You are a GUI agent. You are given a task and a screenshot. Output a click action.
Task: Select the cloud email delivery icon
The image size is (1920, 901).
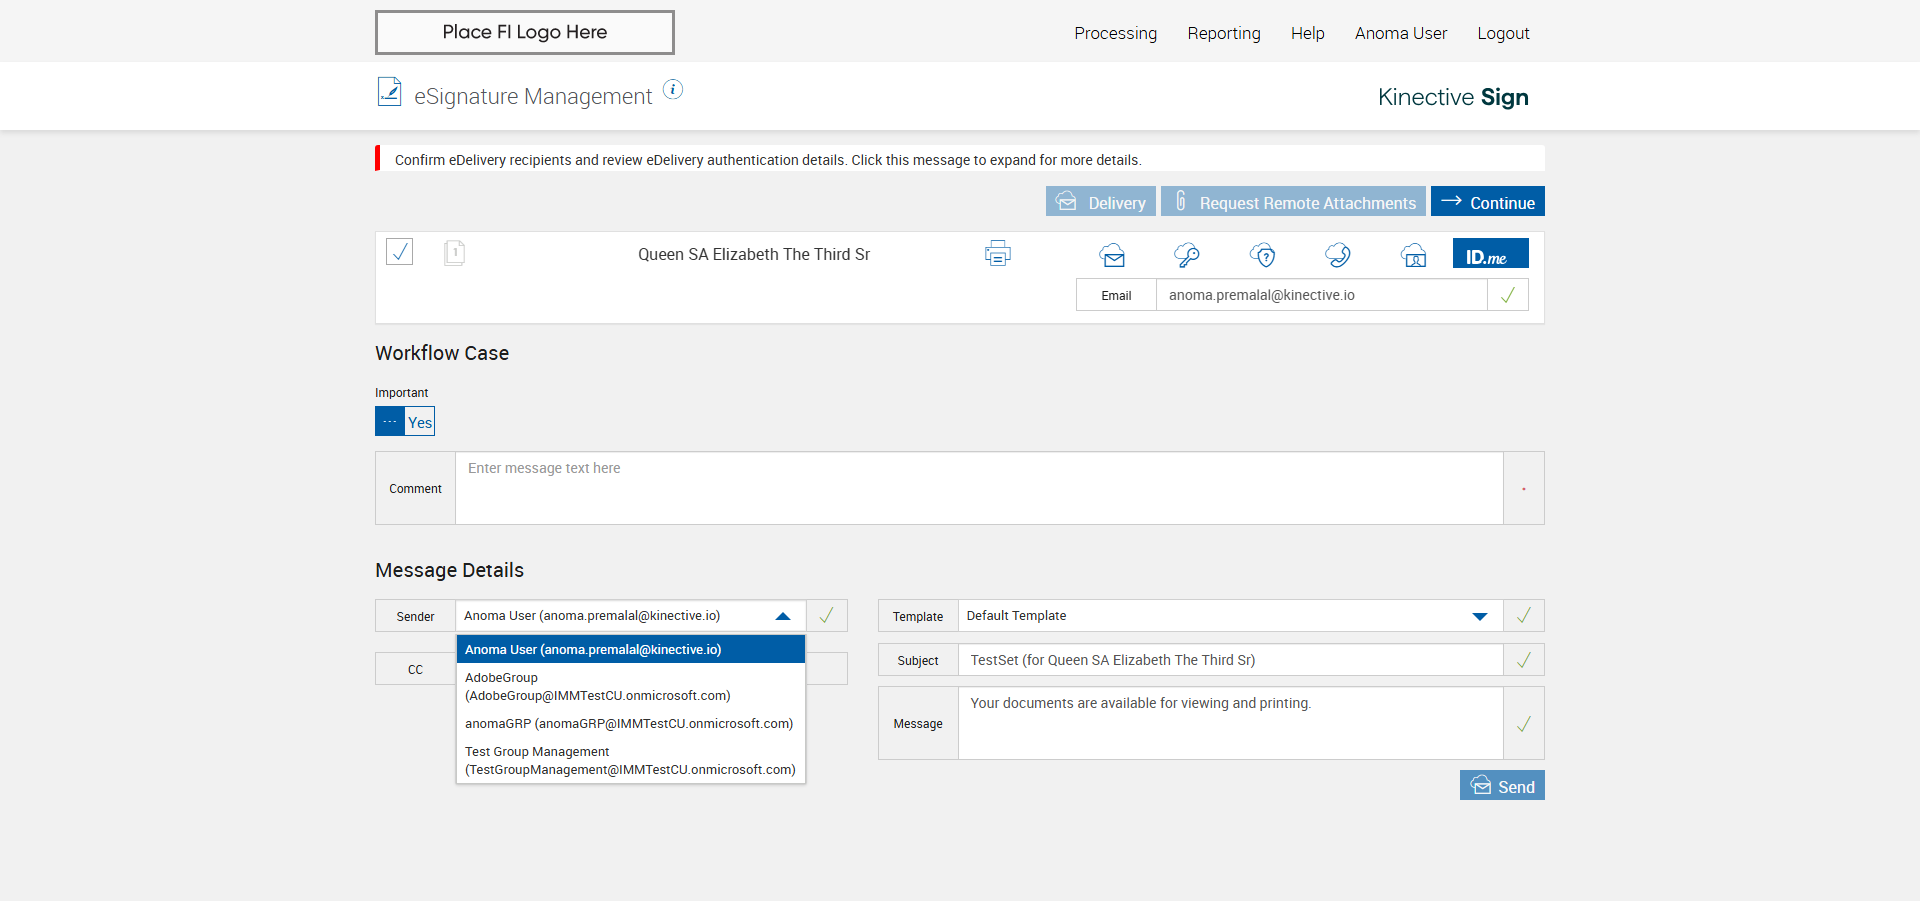[1112, 255]
